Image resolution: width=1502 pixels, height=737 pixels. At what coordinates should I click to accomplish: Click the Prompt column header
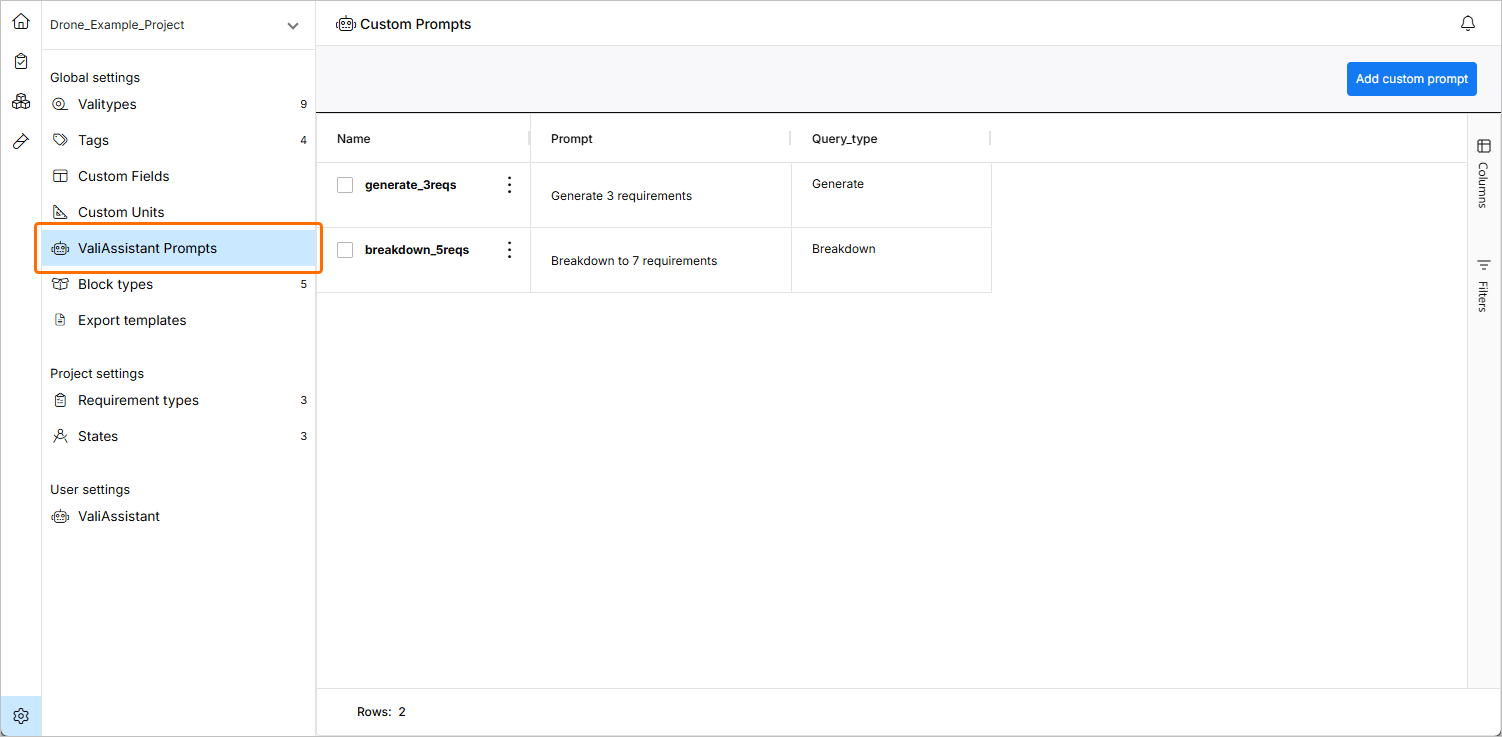coord(572,139)
